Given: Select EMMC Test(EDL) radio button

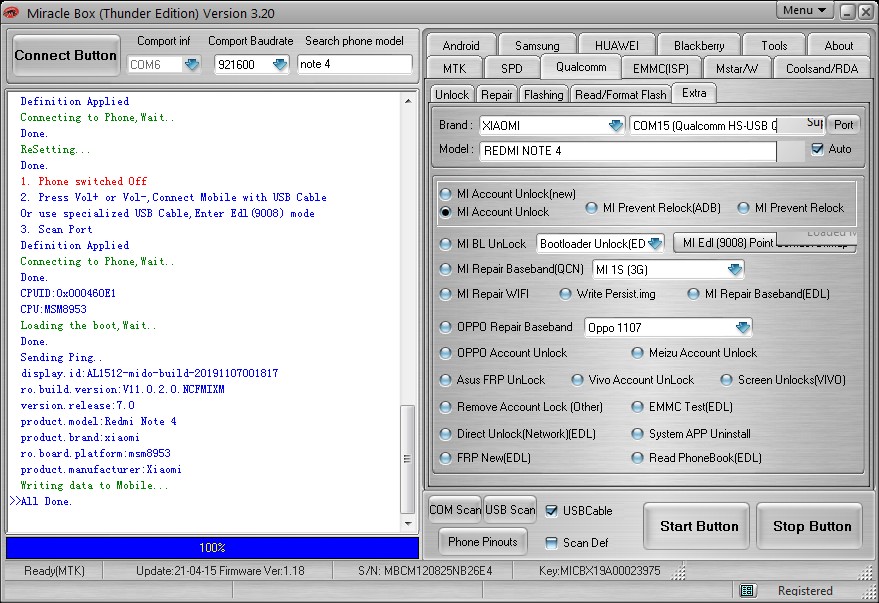Looking at the screenshot, I should (x=637, y=407).
